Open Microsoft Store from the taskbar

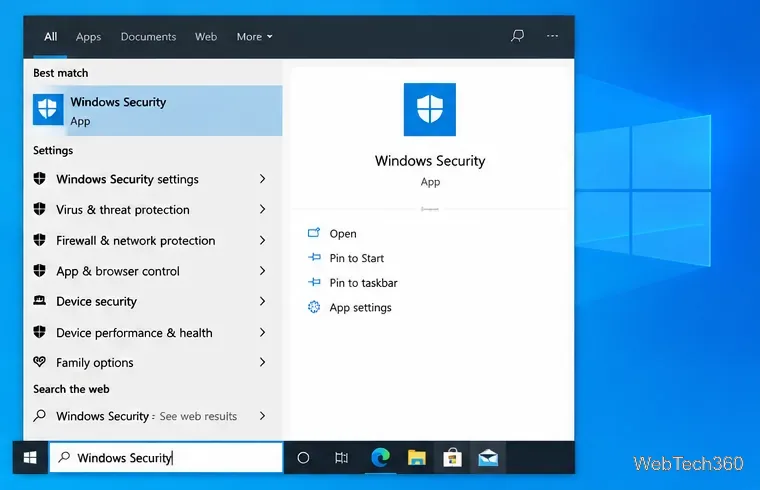point(452,458)
